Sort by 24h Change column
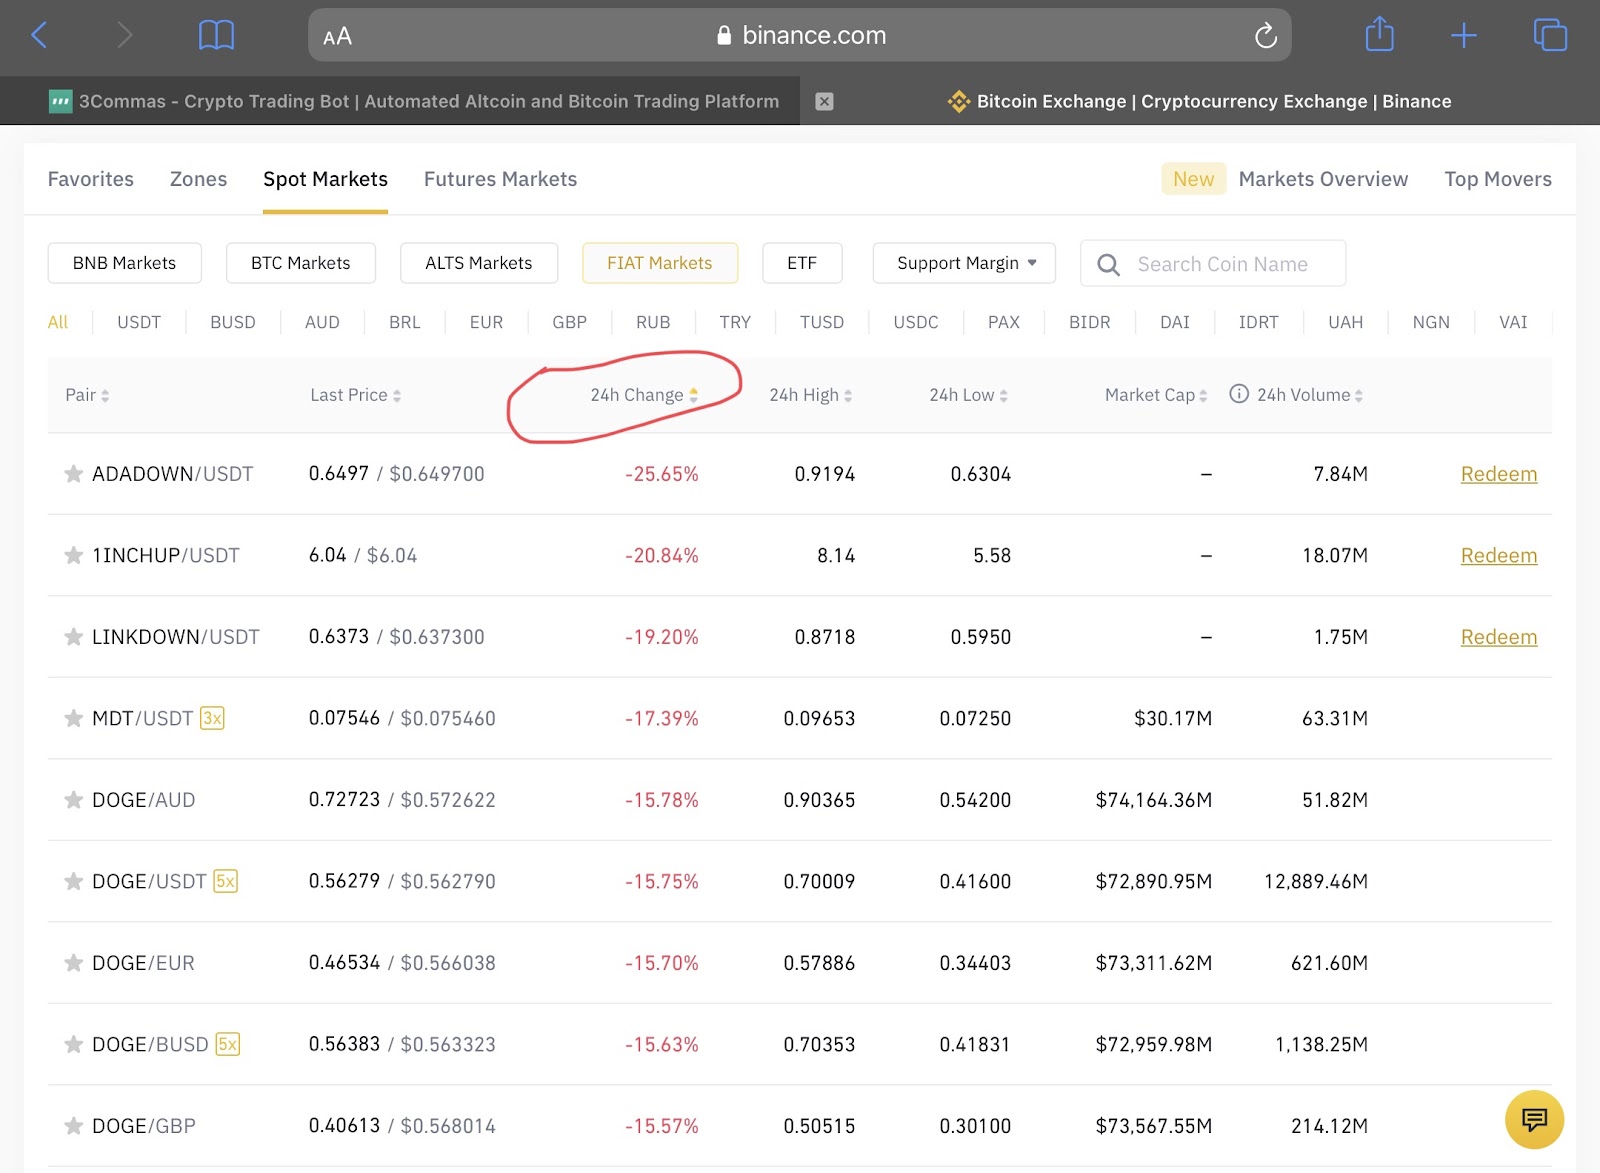1600x1173 pixels. pyautogui.click(x=644, y=395)
